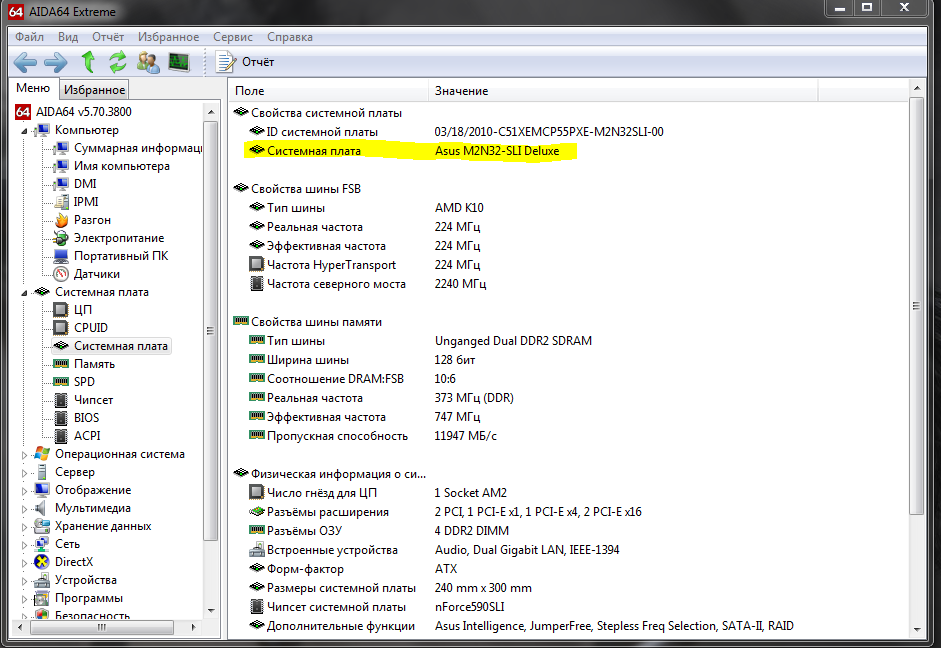The height and width of the screenshot is (648, 941).
Task: Select the DirectX icon in tree
Action: [42, 562]
